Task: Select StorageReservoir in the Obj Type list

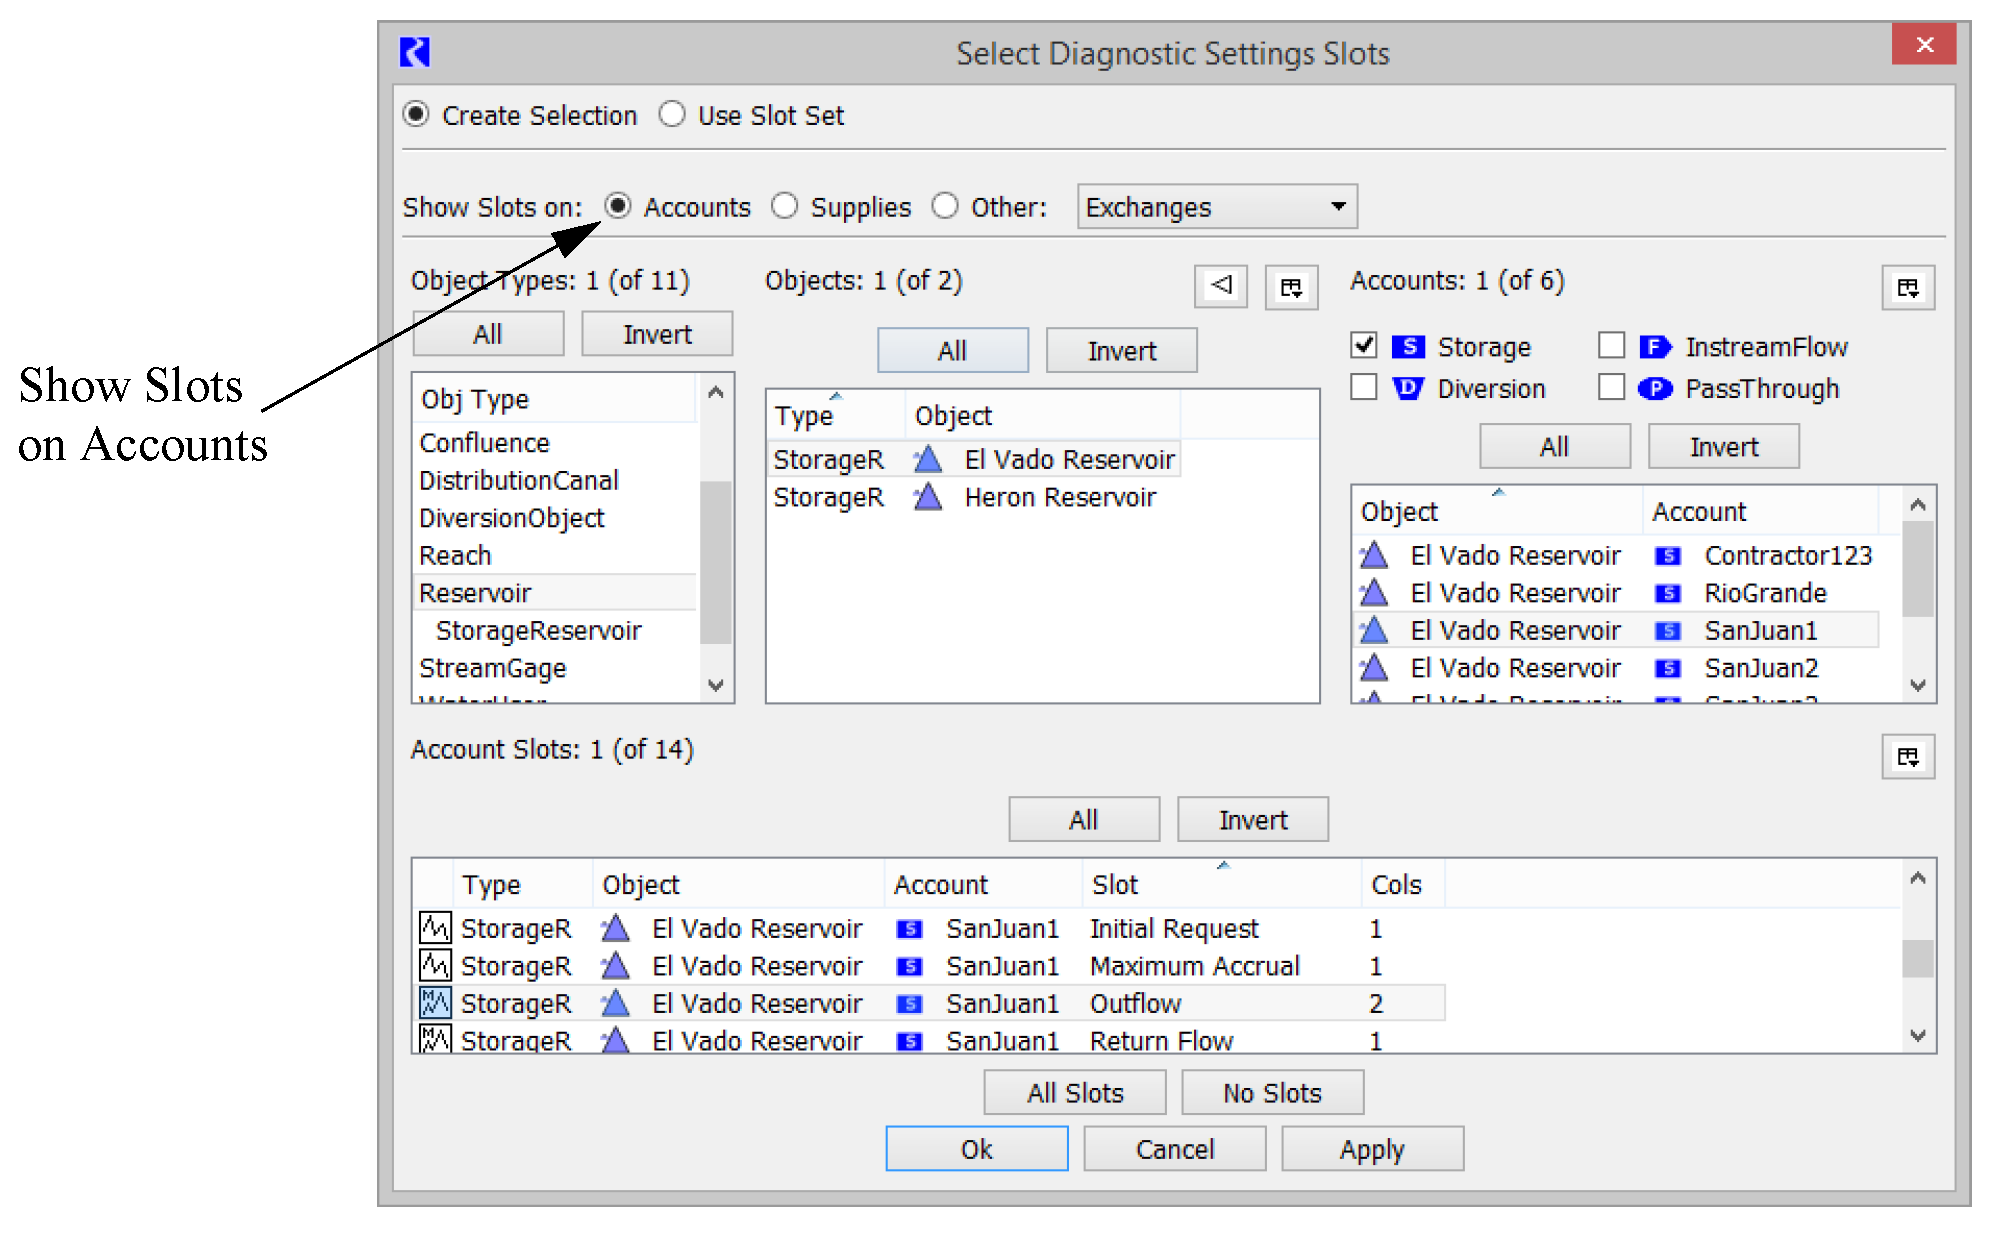Action: (x=538, y=631)
